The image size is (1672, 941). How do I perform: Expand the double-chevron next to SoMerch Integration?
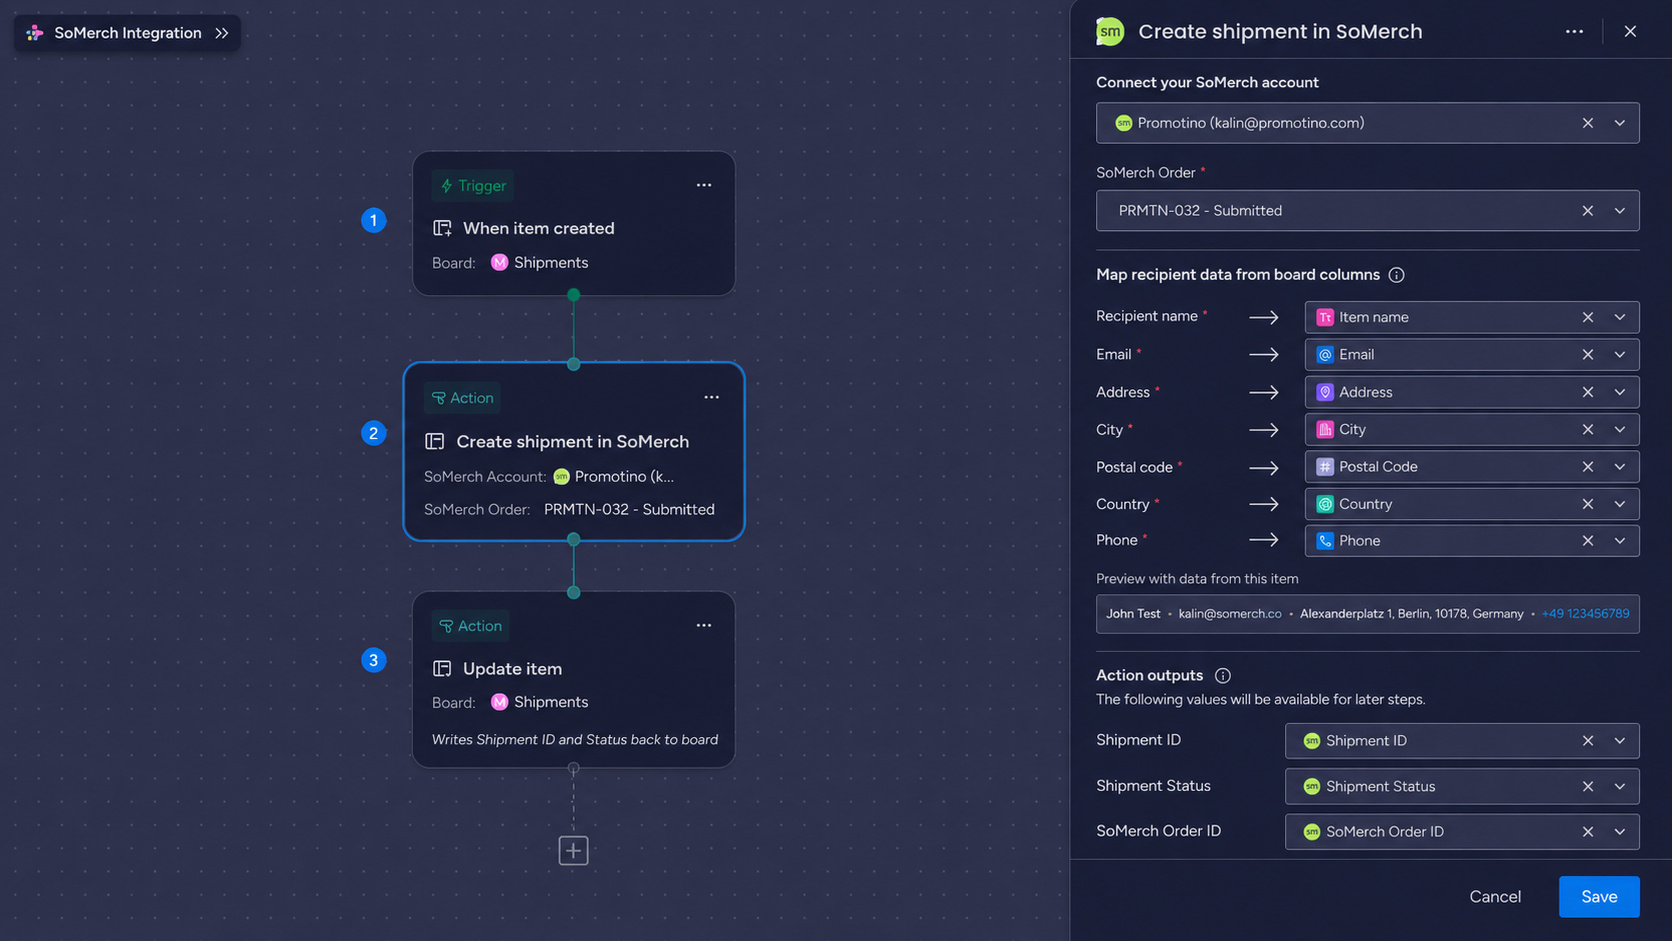point(222,33)
